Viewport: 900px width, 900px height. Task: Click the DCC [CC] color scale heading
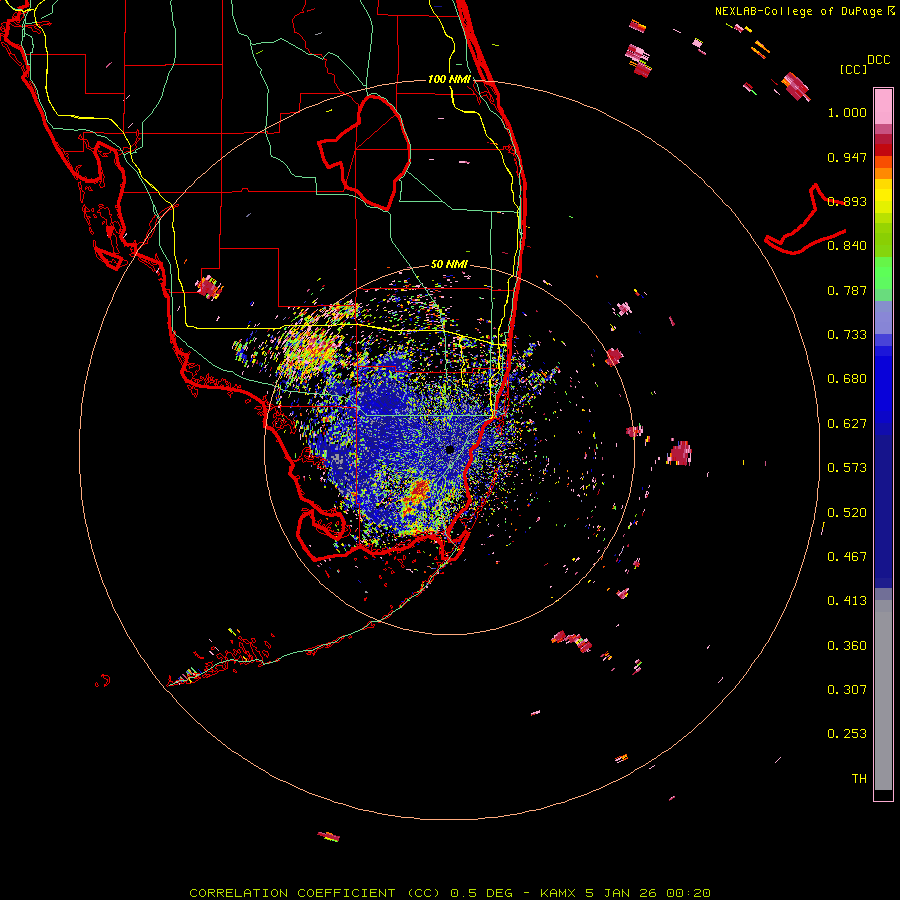tap(864, 64)
